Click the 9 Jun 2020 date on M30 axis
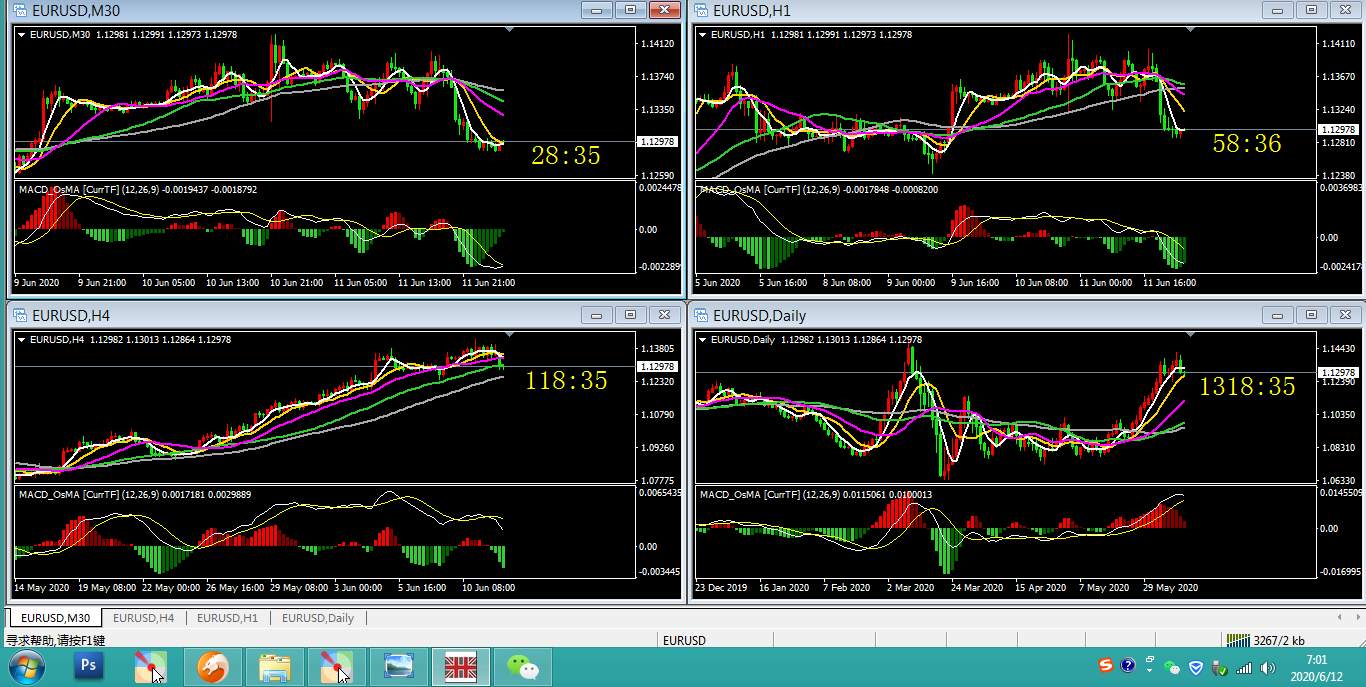 click(x=36, y=283)
